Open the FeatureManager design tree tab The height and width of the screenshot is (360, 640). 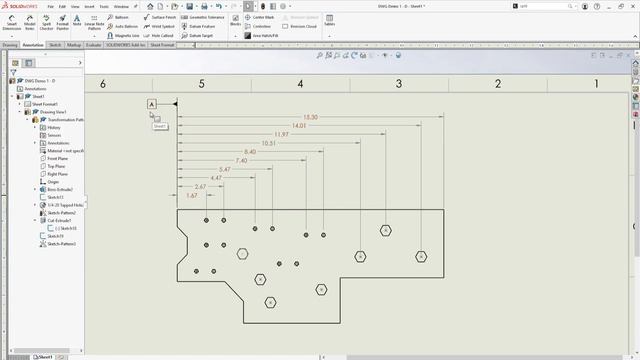click(x=16, y=63)
